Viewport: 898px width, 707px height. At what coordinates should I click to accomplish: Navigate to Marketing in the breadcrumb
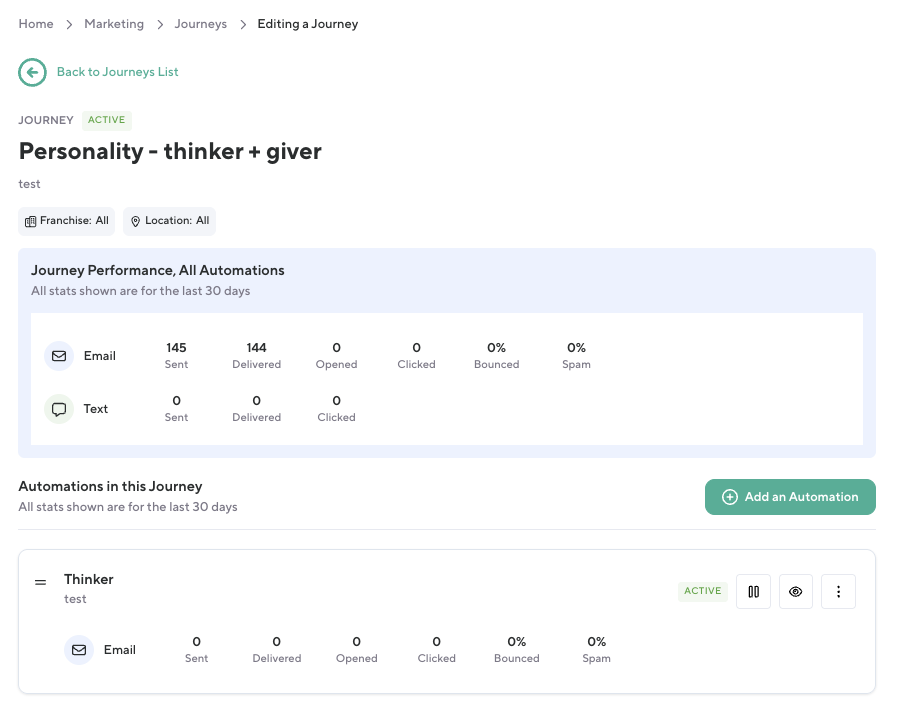pyautogui.click(x=114, y=24)
